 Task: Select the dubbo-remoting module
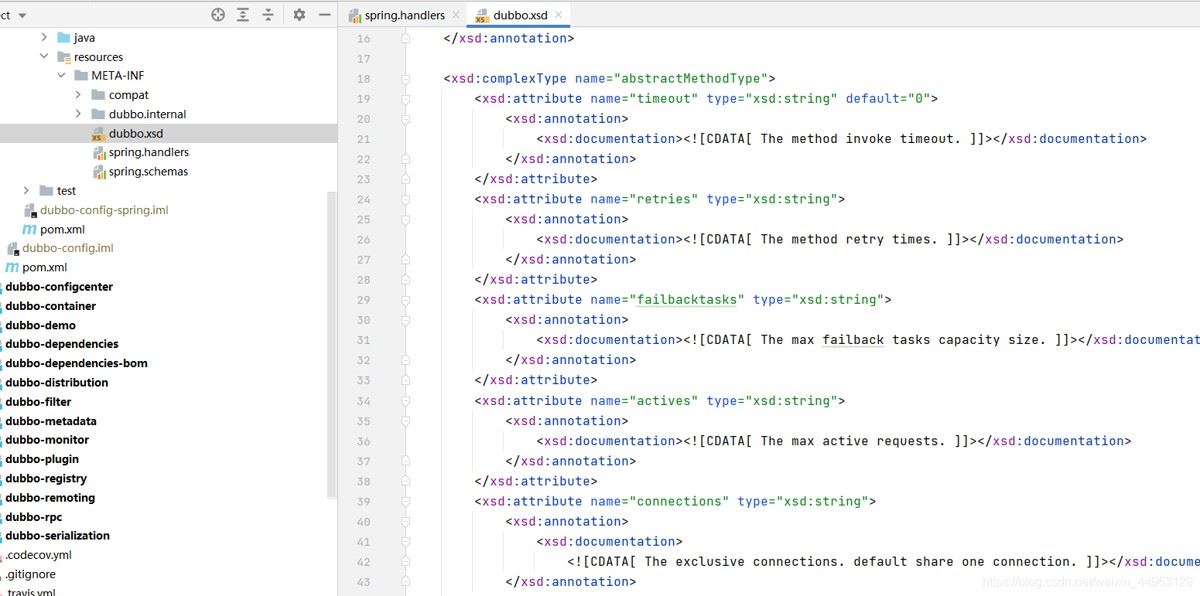pos(50,497)
